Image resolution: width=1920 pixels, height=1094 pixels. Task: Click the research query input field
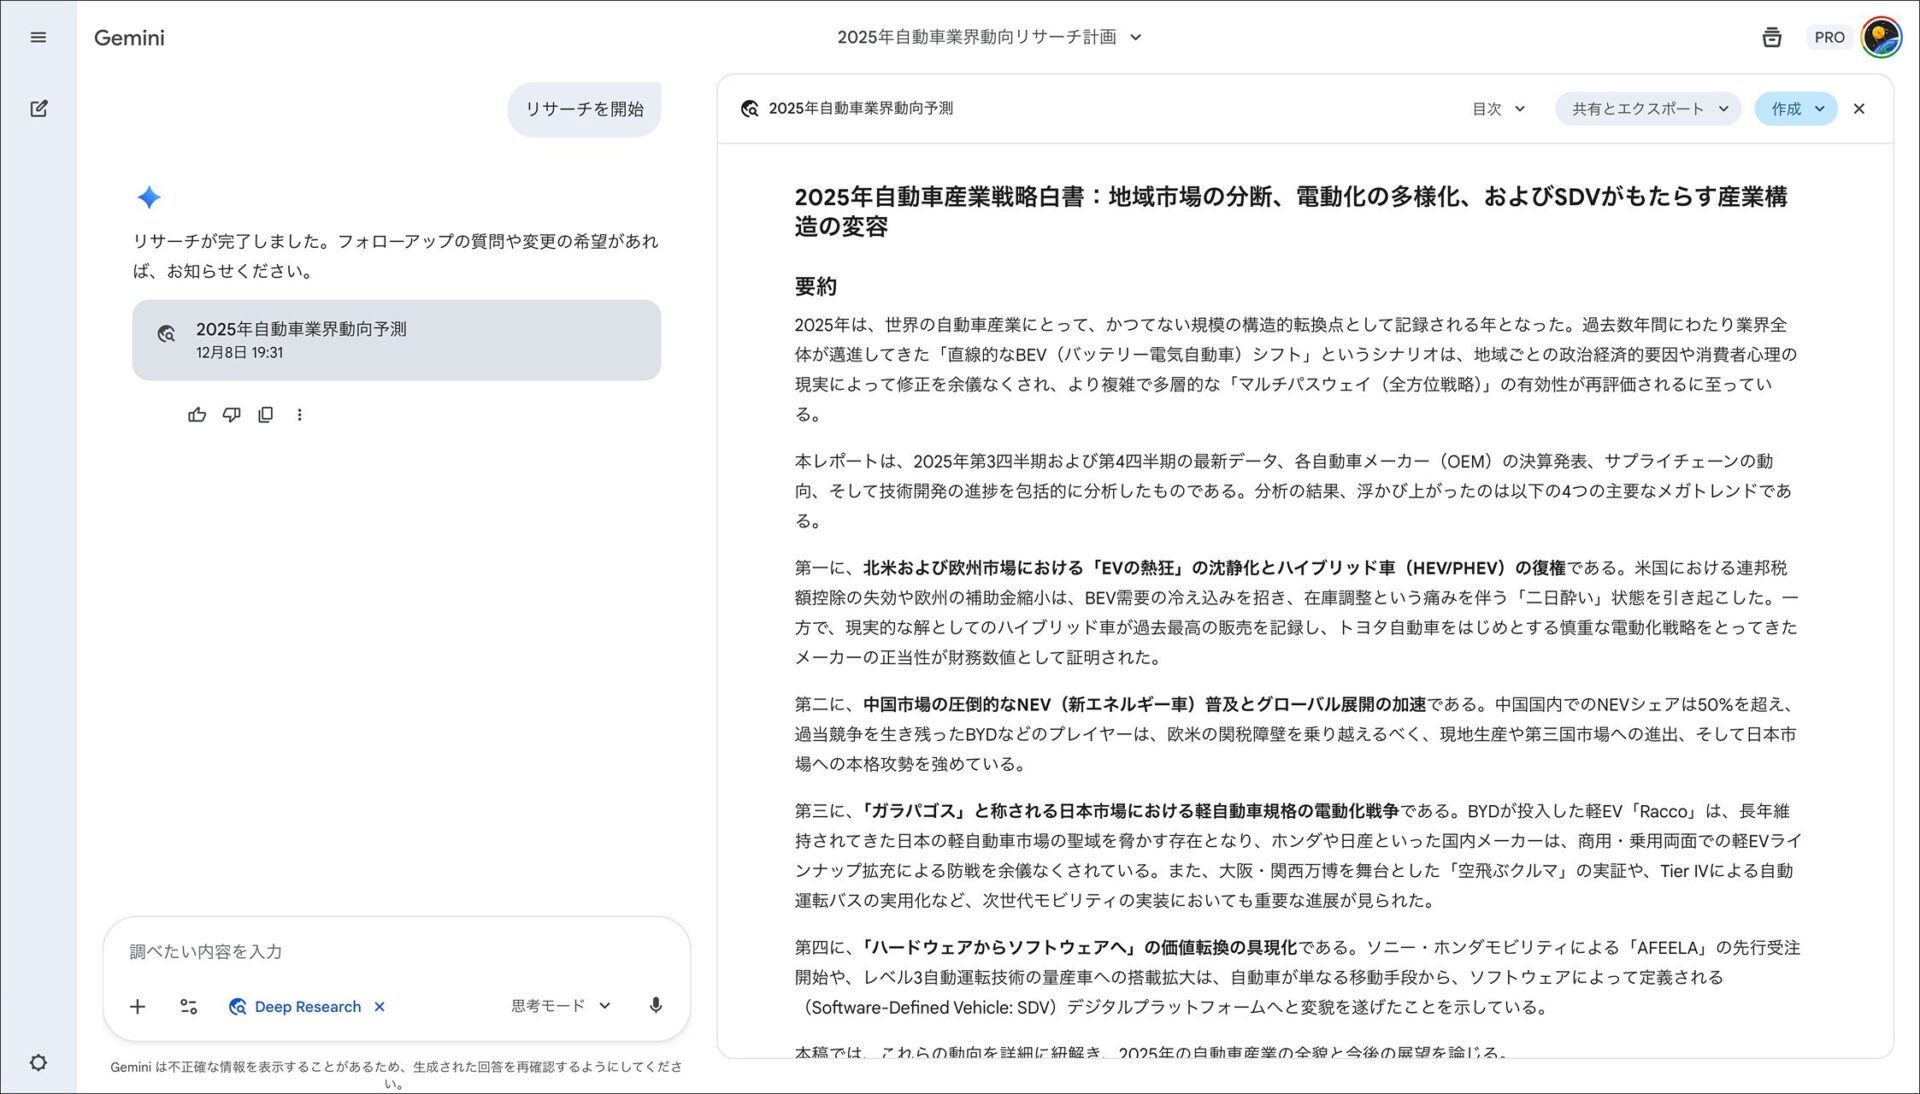(350, 951)
